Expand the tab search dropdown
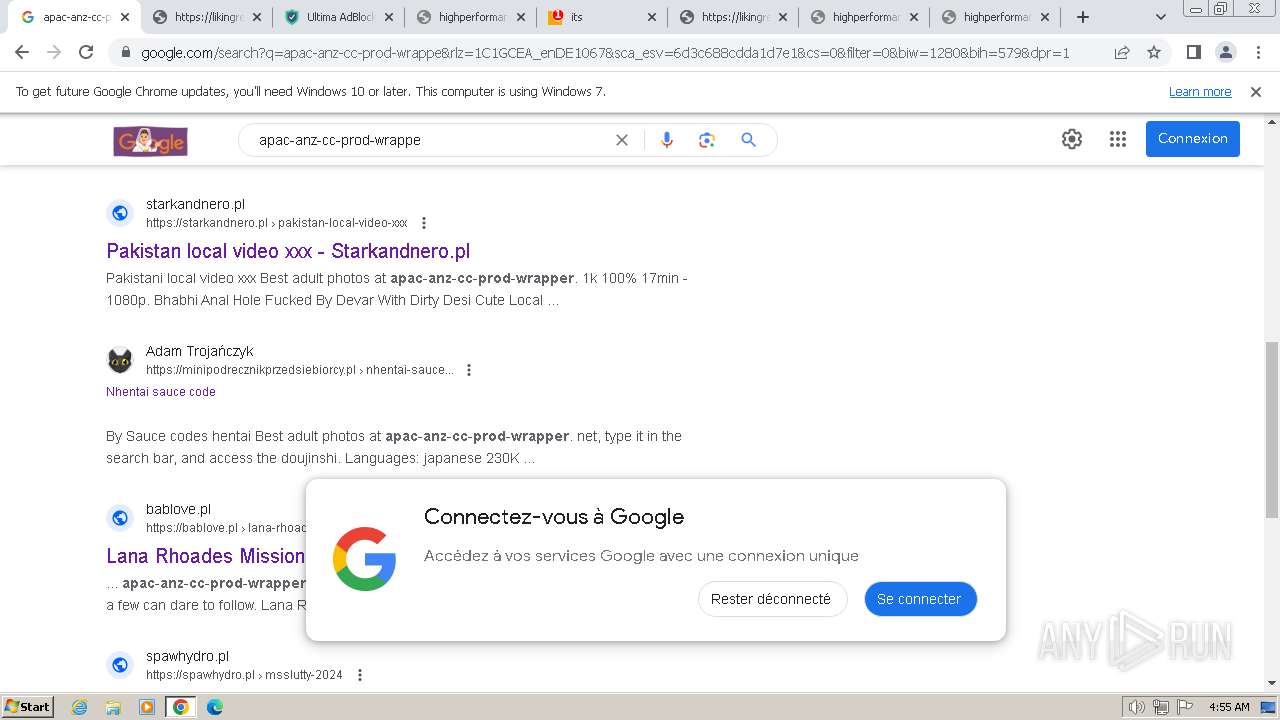This screenshot has width=1280, height=720. [1161, 17]
